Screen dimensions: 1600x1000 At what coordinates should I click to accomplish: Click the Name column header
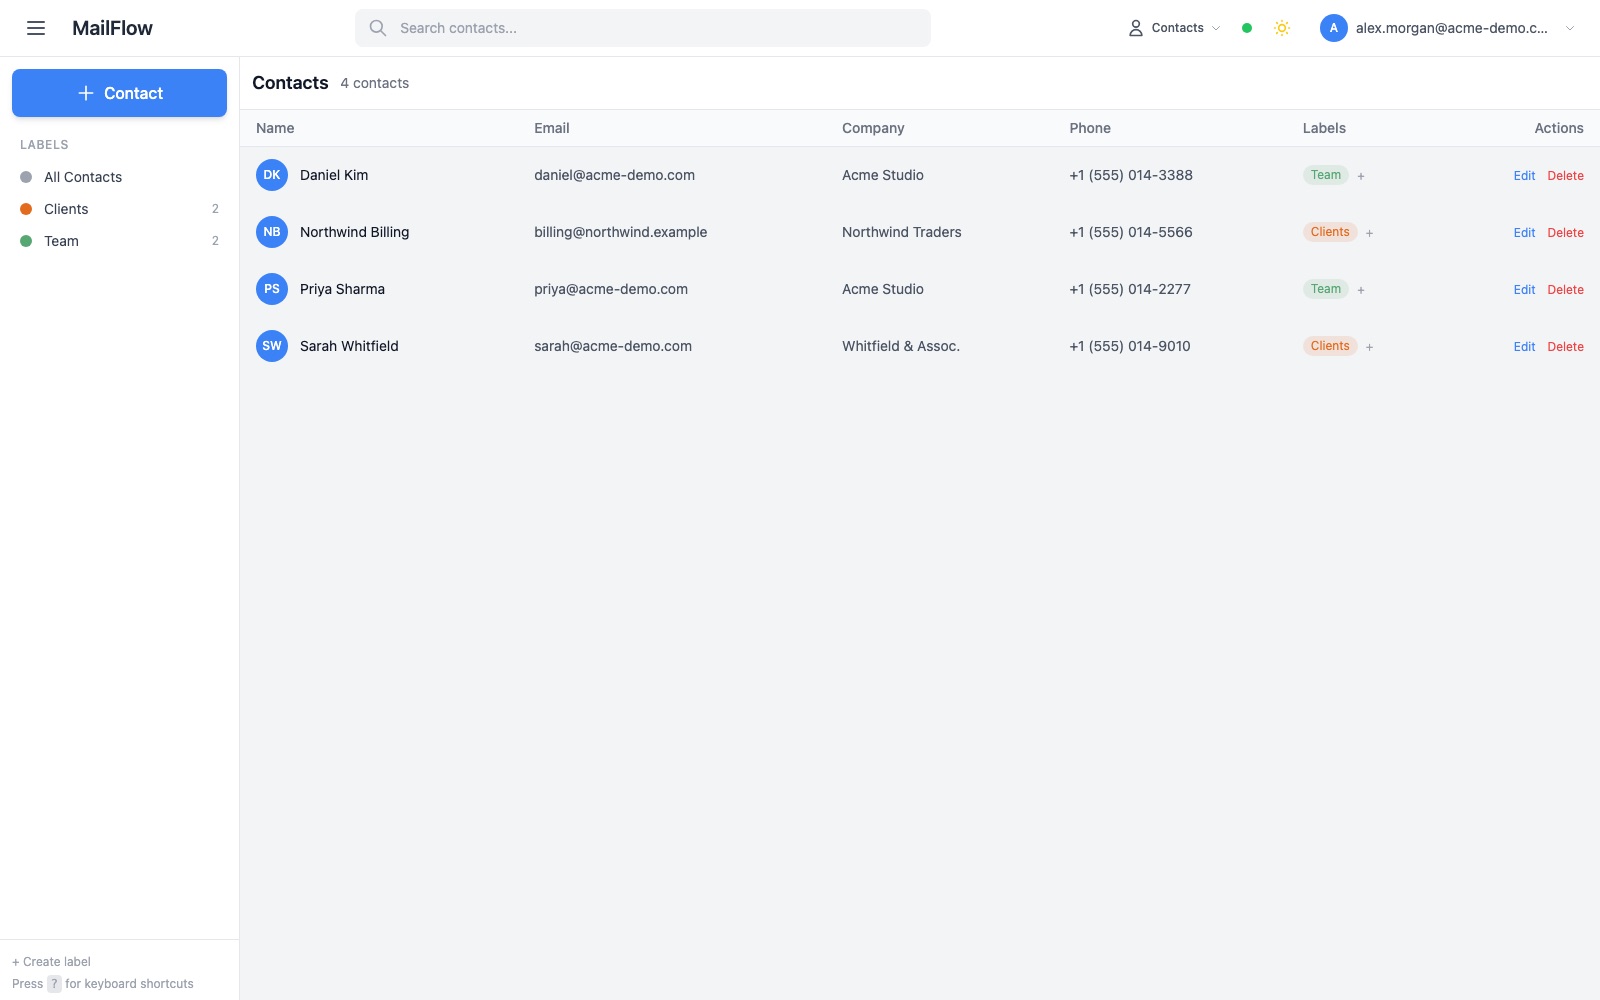point(275,128)
